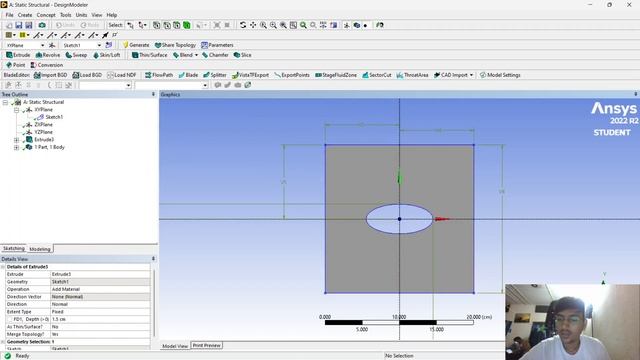Screen dimensions: 640x360
Task: Switch to the Print Preview tab
Action: click(x=207, y=345)
